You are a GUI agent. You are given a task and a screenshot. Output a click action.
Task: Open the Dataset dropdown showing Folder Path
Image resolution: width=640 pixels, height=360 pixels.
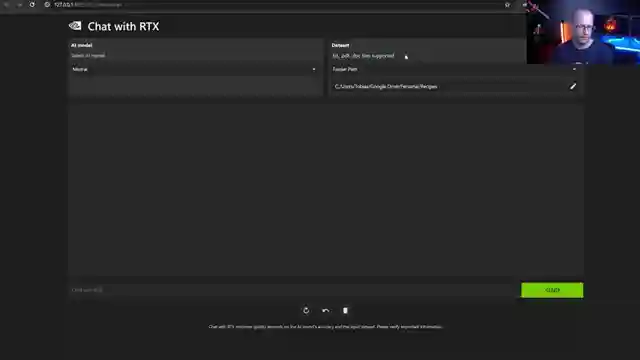454,69
